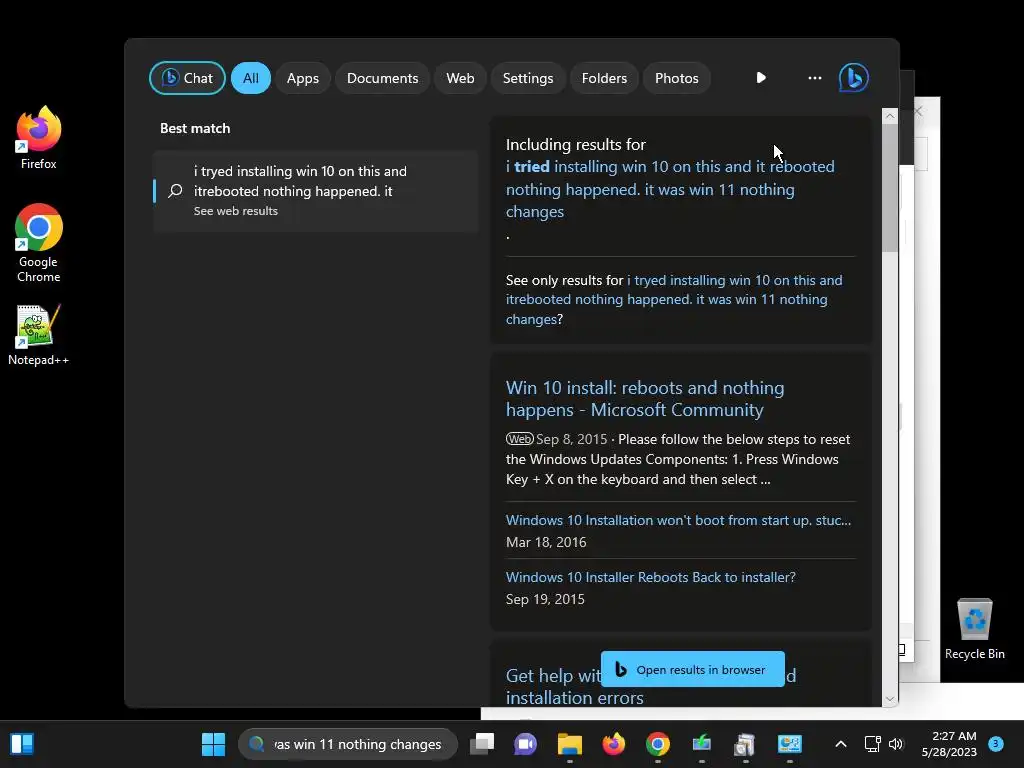
Task: Switch to the Settings filter tab
Action: (x=528, y=78)
